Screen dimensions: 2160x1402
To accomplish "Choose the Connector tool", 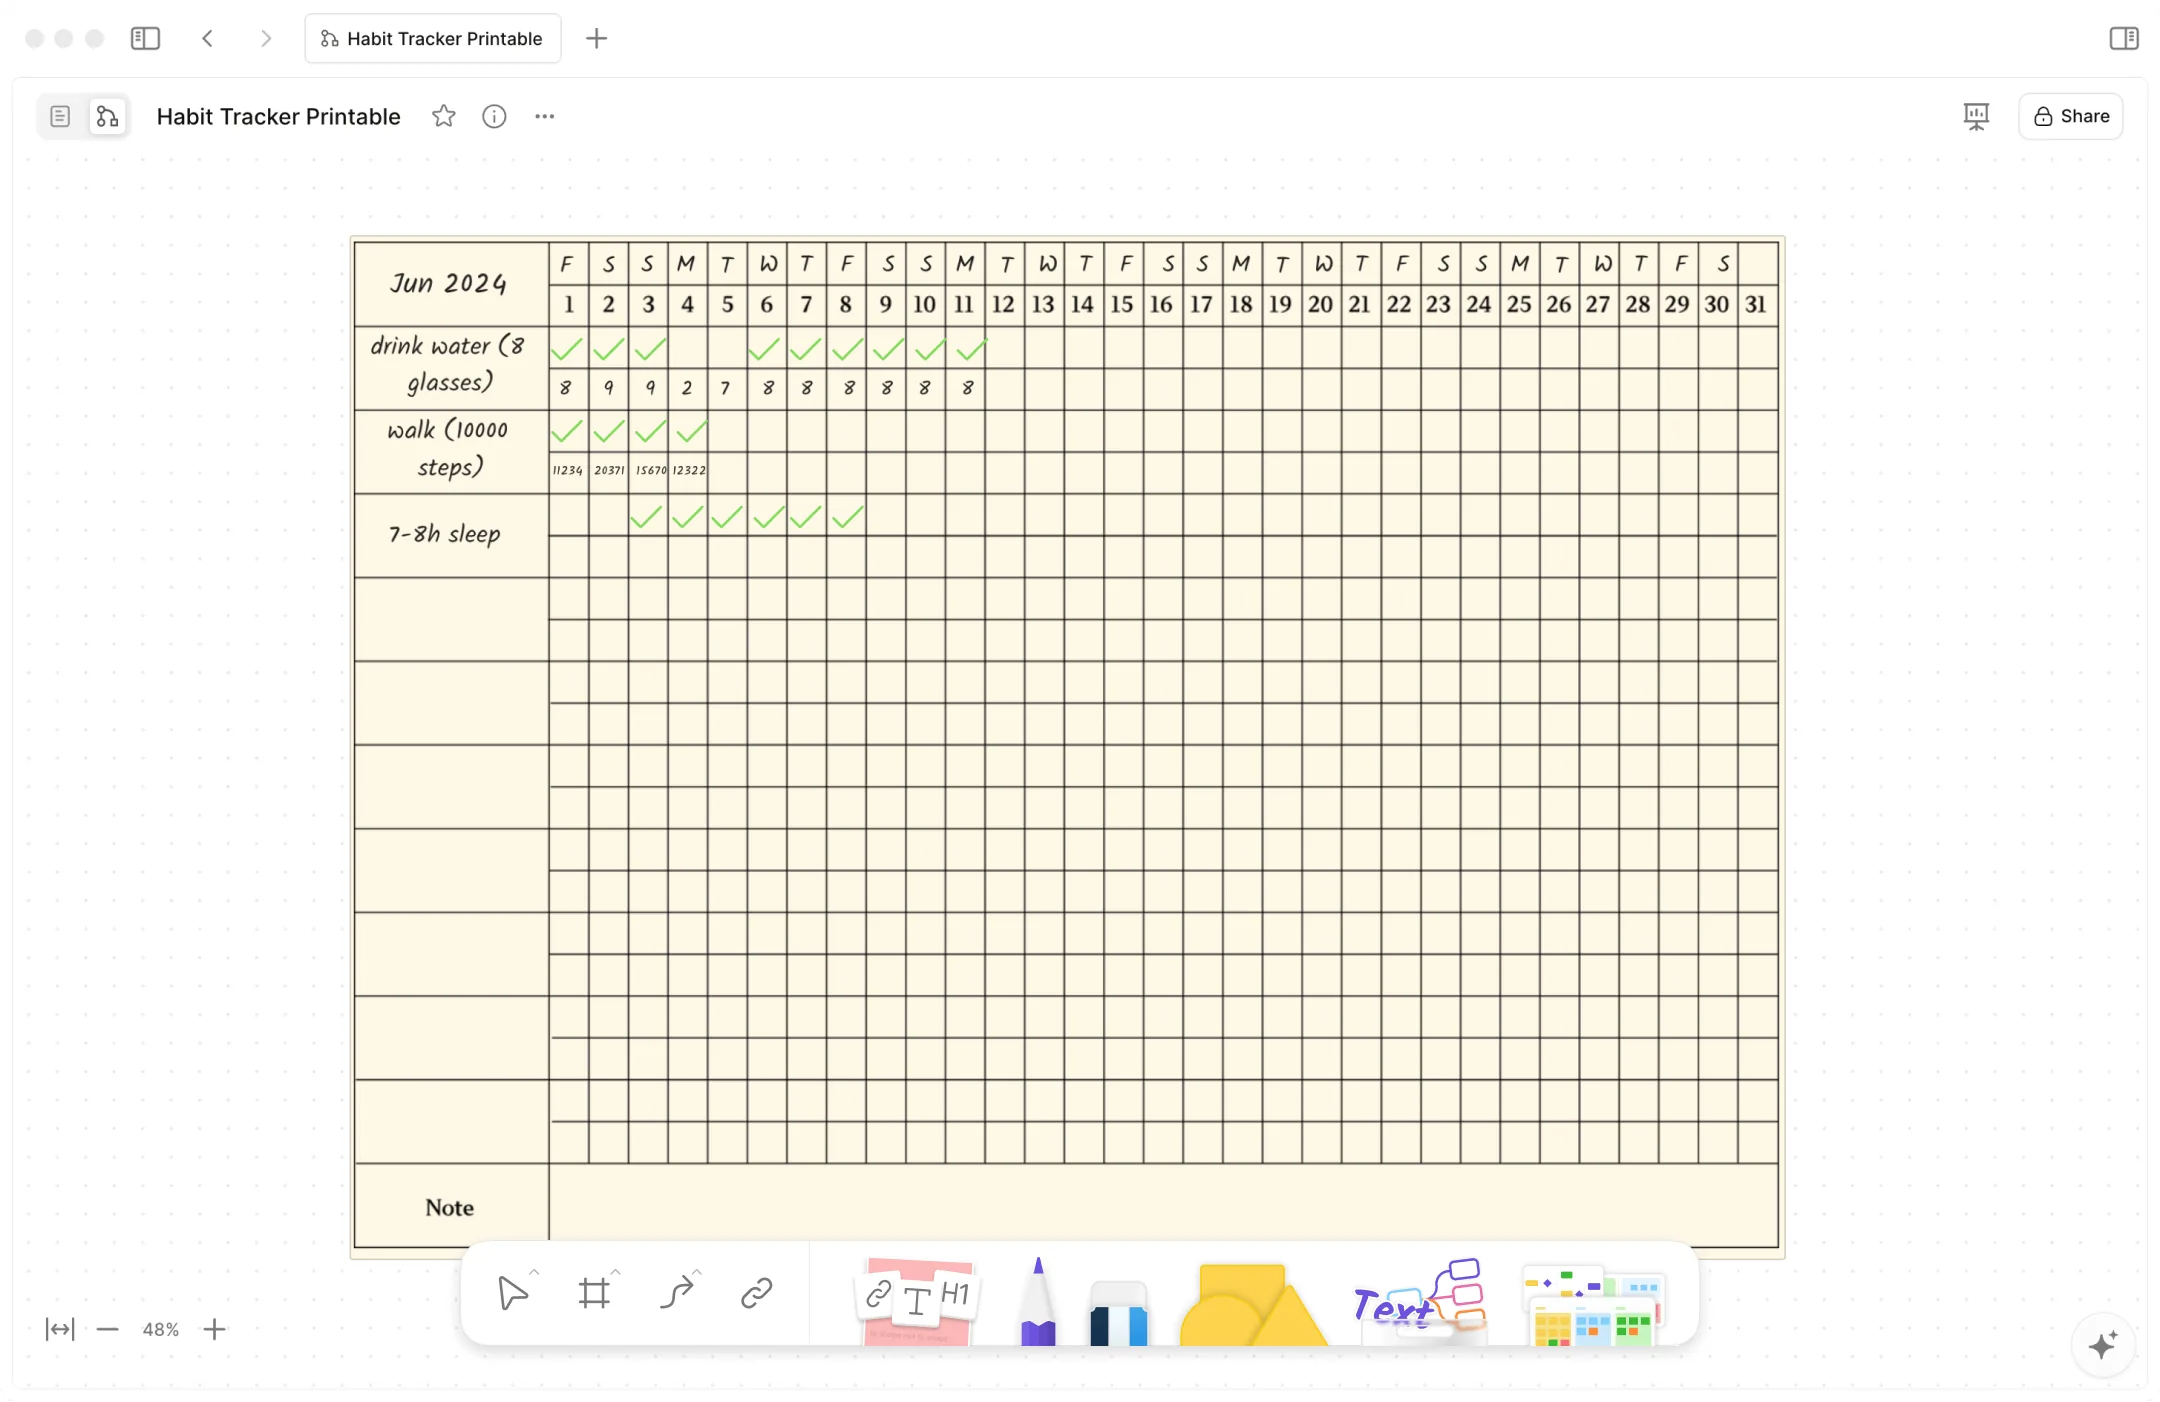I will (x=676, y=1293).
